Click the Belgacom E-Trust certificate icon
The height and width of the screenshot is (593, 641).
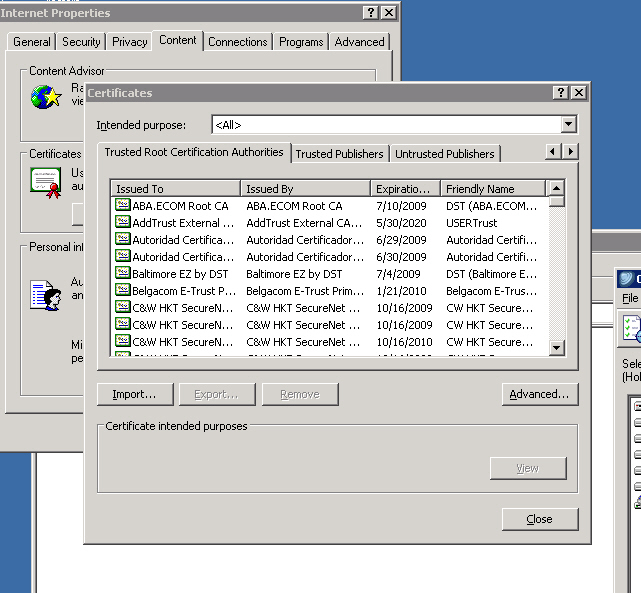coord(123,290)
